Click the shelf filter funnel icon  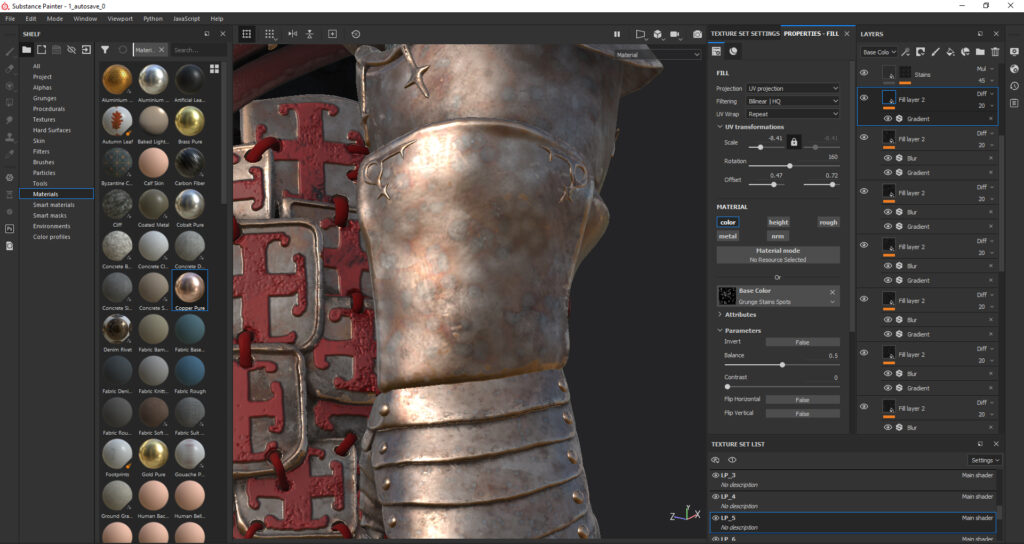pos(105,49)
